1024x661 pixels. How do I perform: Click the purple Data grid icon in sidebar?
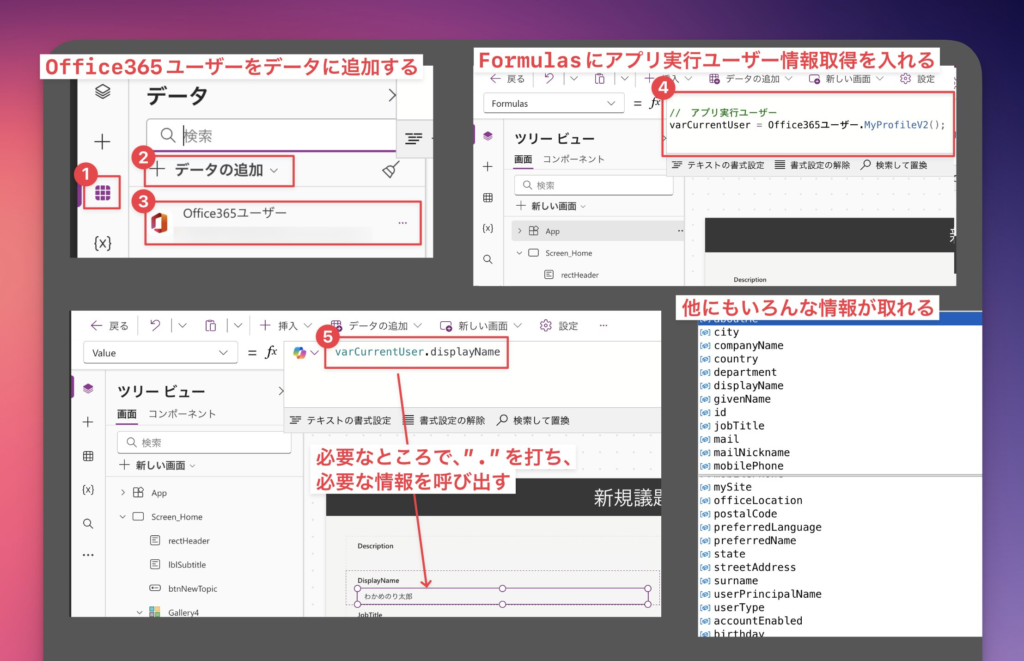[101, 193]
